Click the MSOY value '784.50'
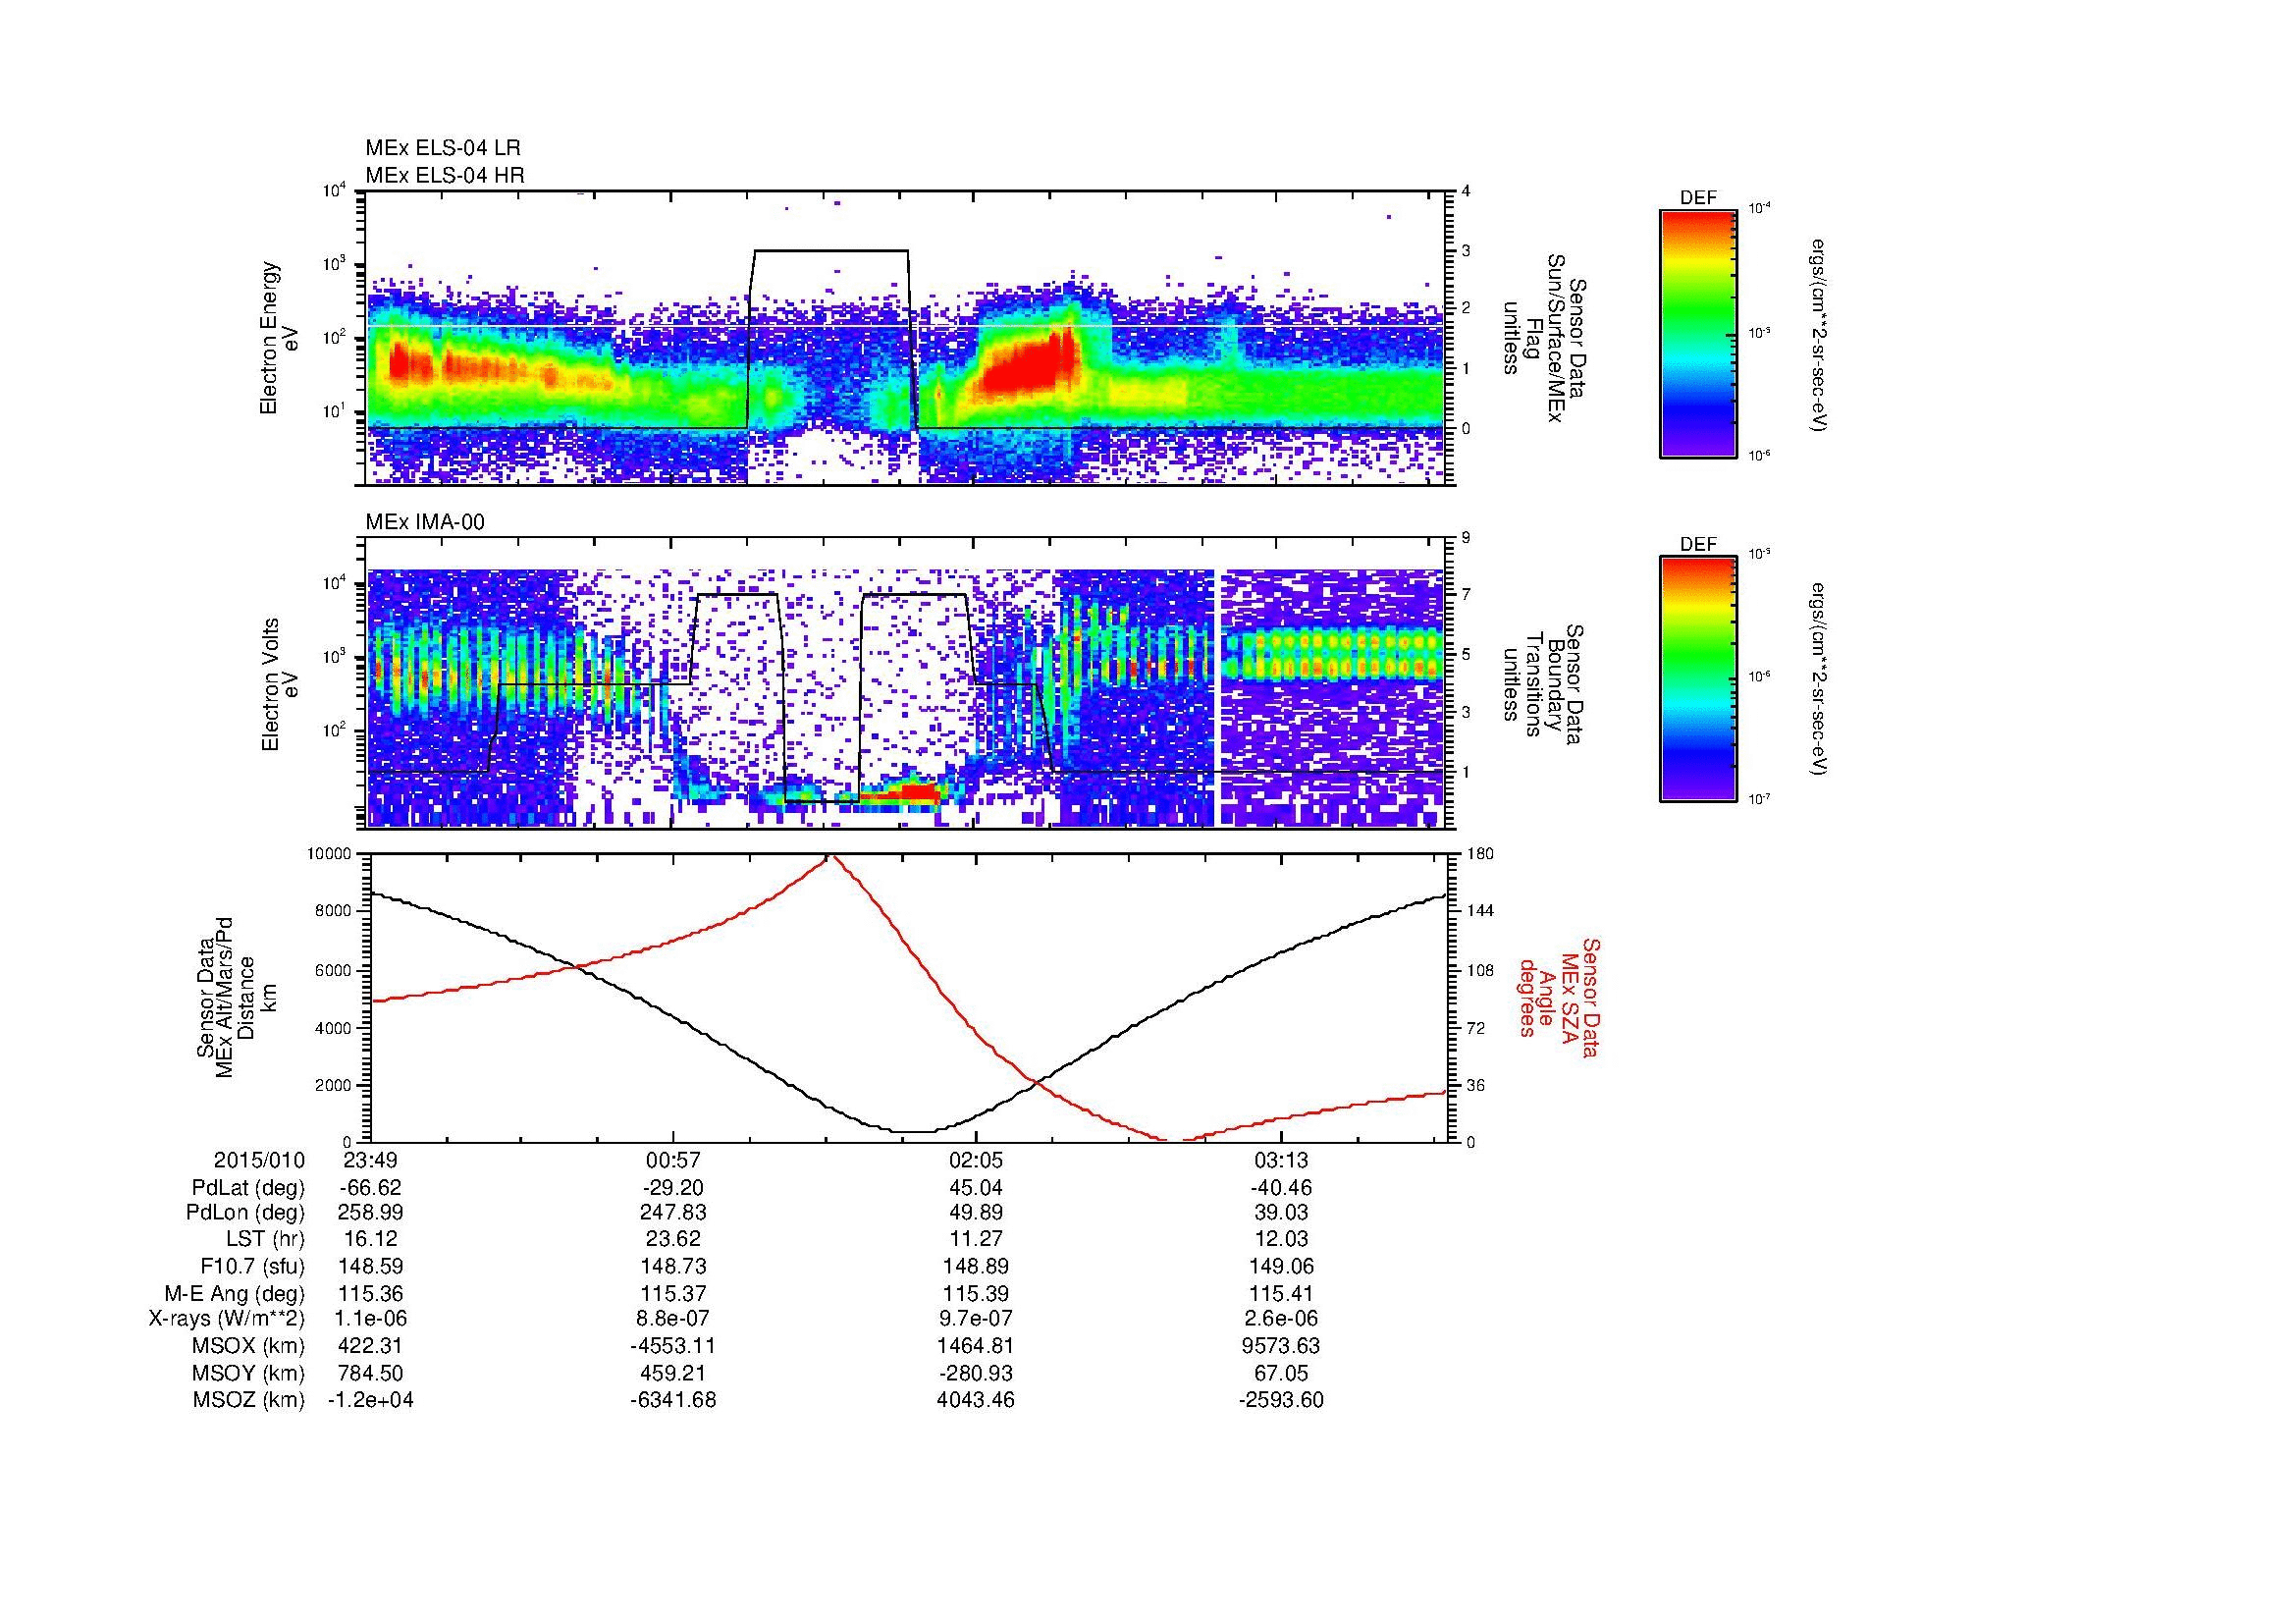 tap(370, 1373)
